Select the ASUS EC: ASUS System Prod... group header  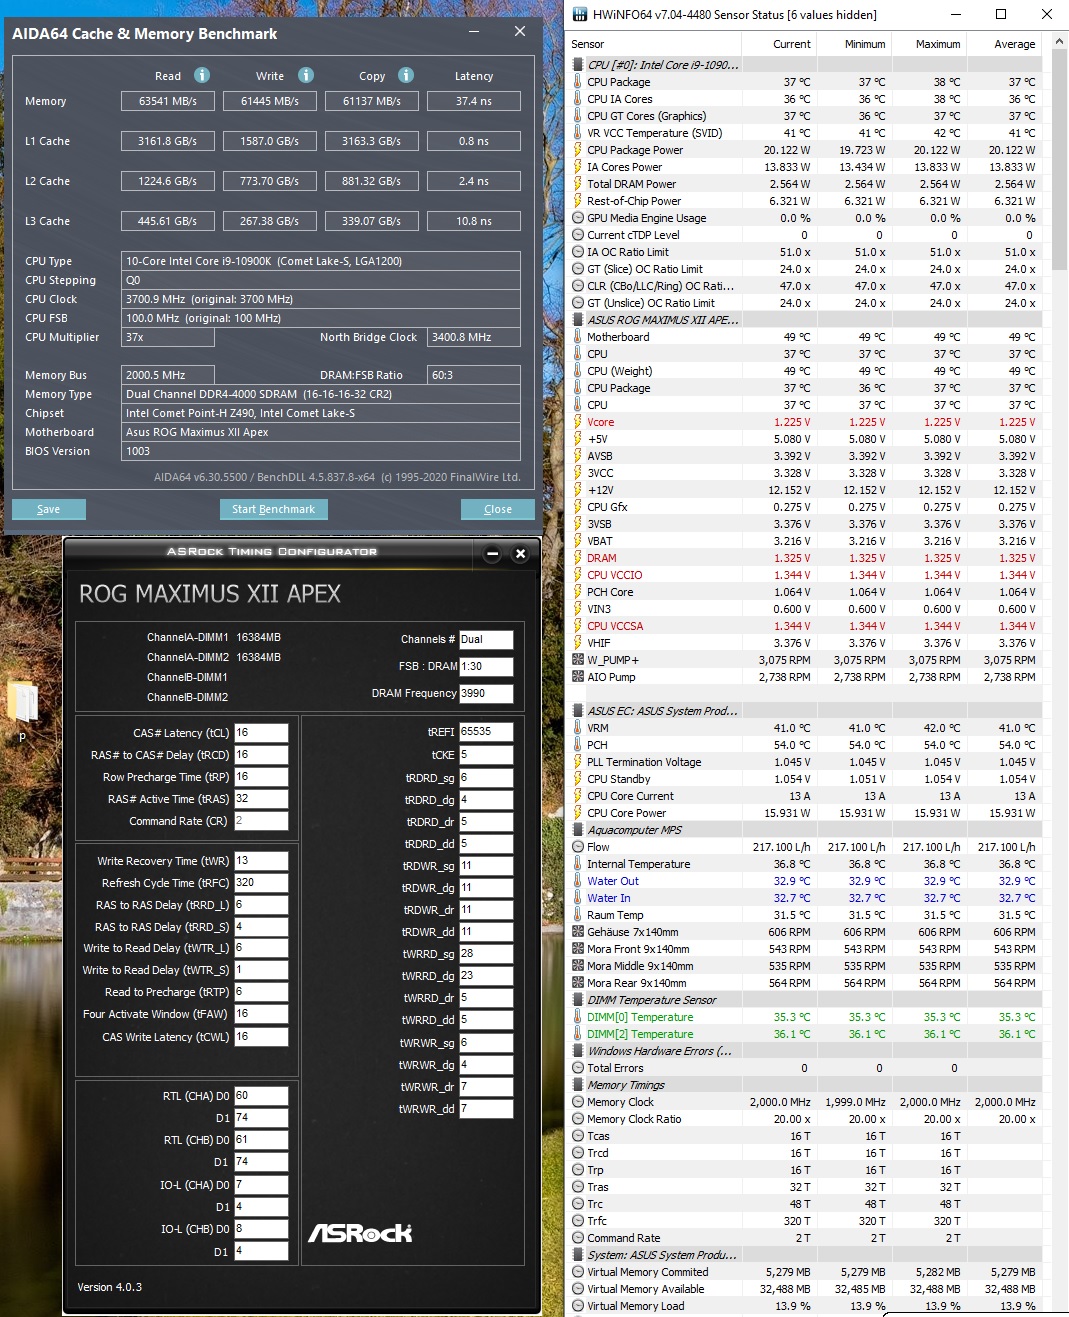[808, 711]
